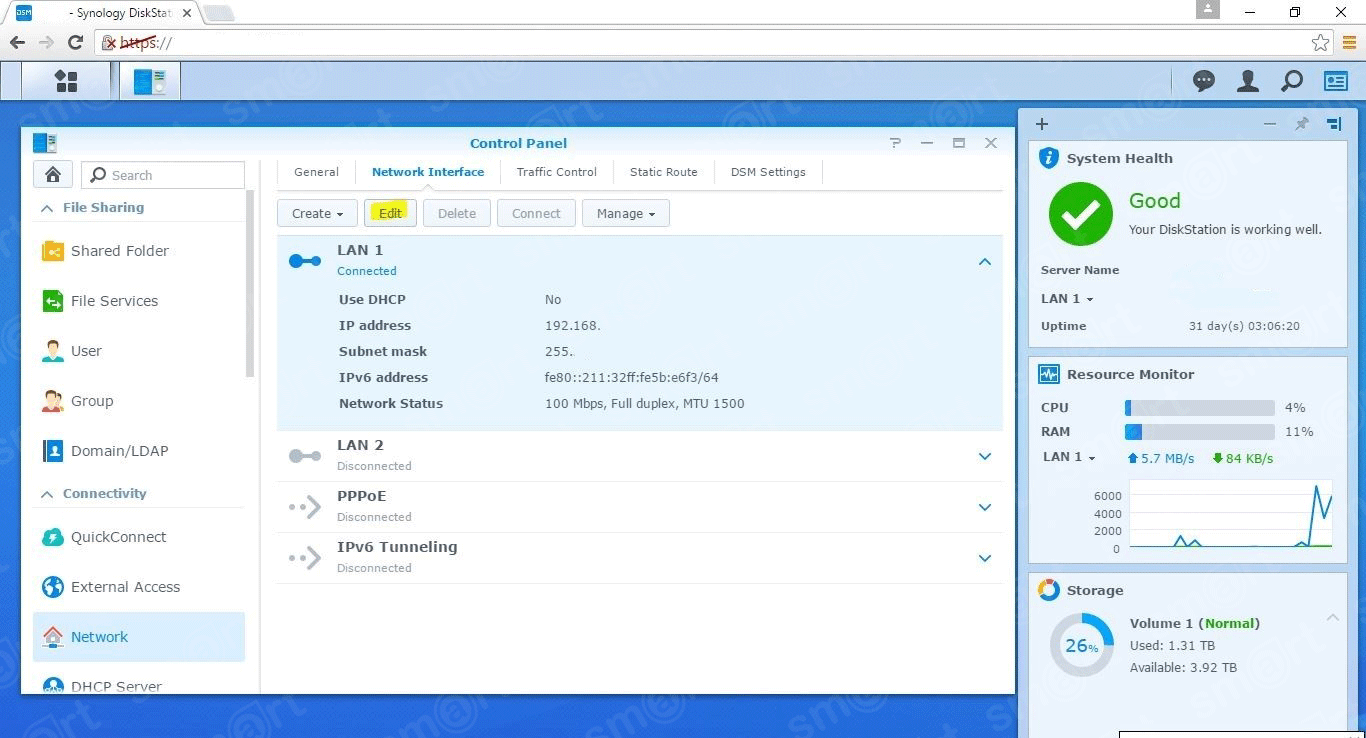
Task: Click the network traffic graph
Action: (1231, 515)
